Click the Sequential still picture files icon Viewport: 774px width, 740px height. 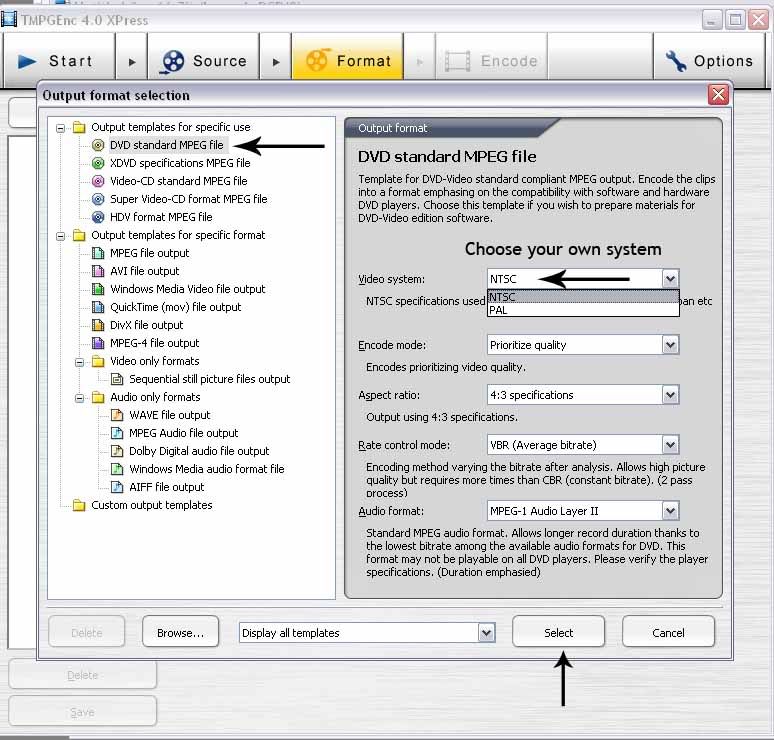(117, 379)
